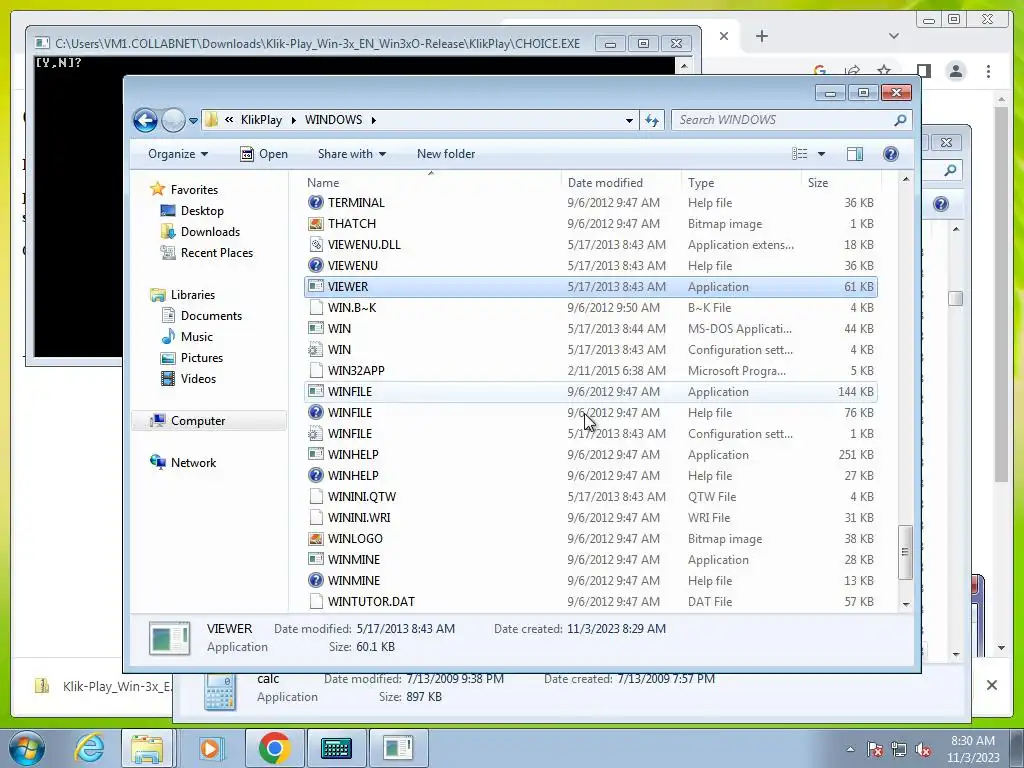Click the file list scroll down arrow

906,604
